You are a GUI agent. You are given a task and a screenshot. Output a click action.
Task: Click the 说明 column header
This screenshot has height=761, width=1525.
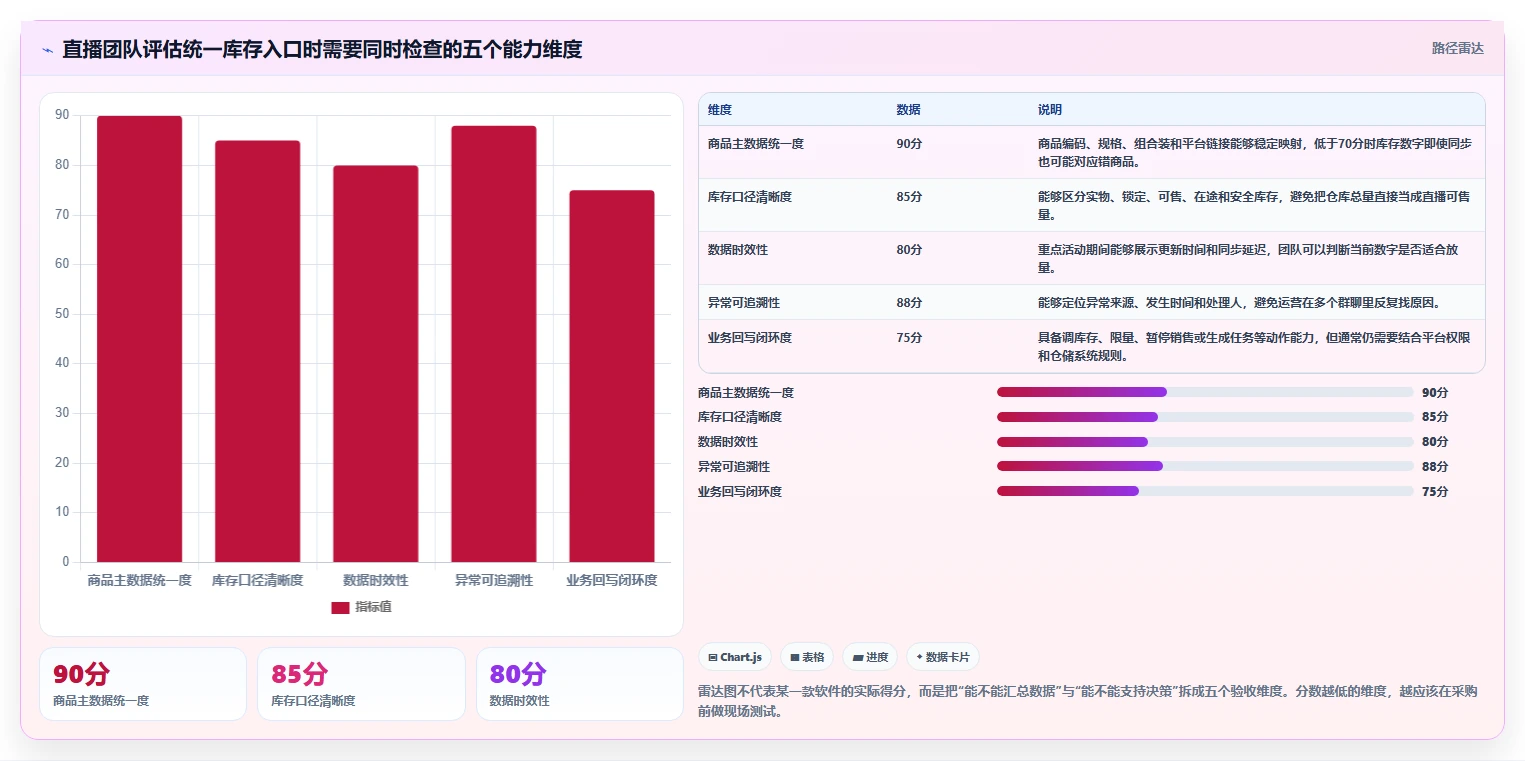[x=1050, y=110]
